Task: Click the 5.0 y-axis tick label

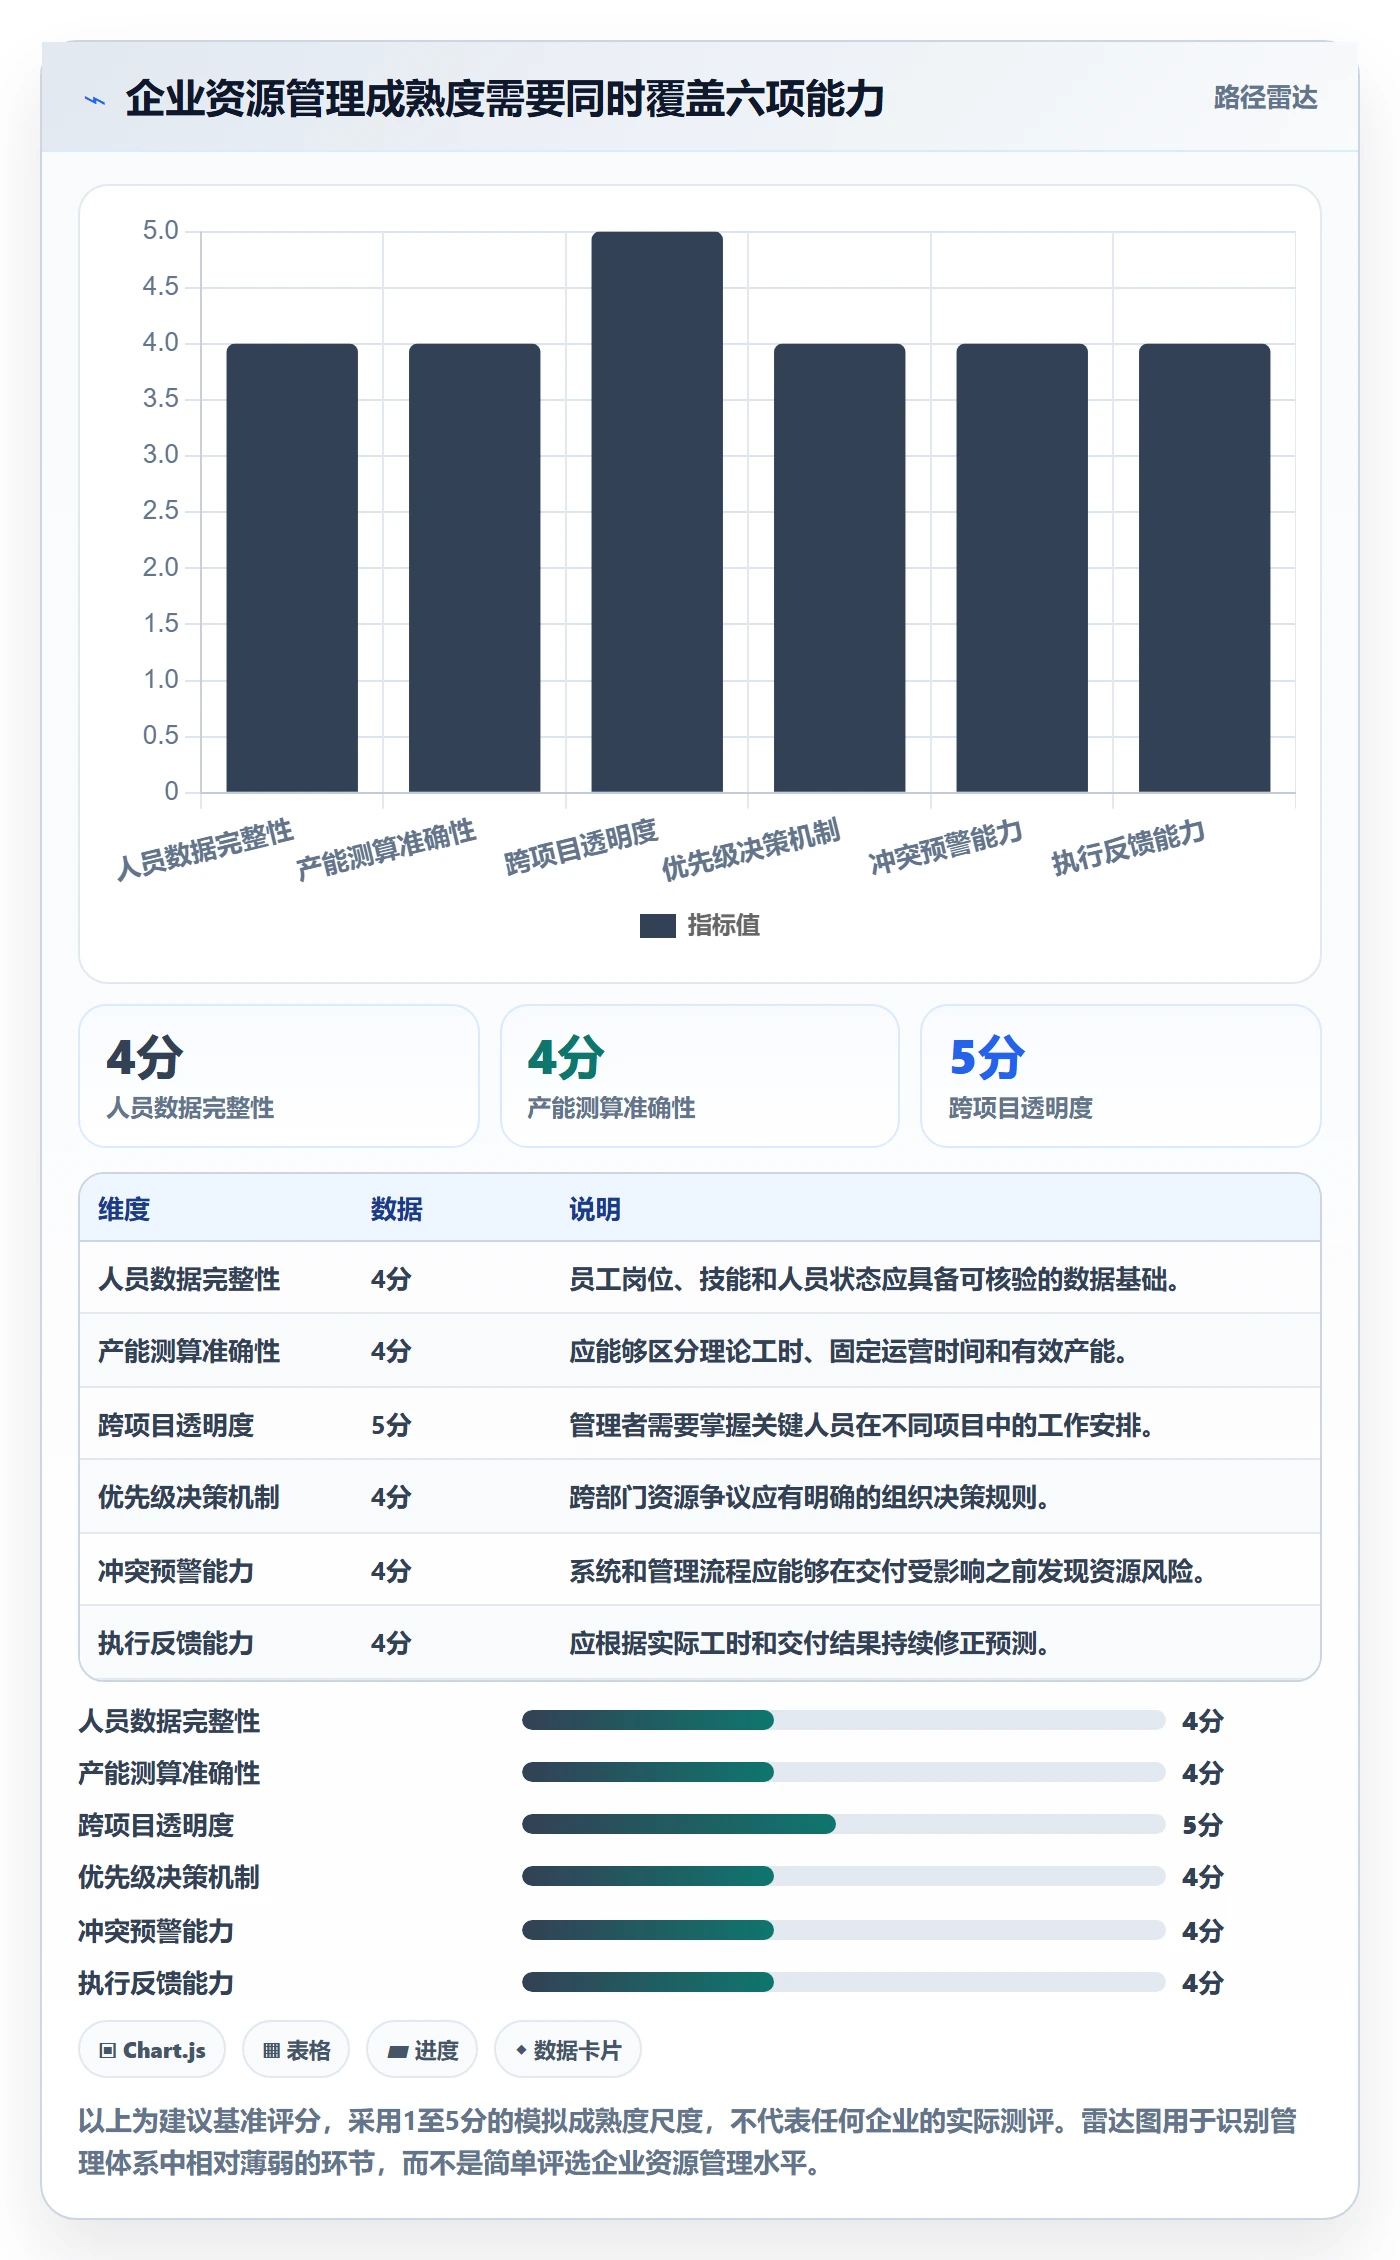Action: tap(160, 231)
